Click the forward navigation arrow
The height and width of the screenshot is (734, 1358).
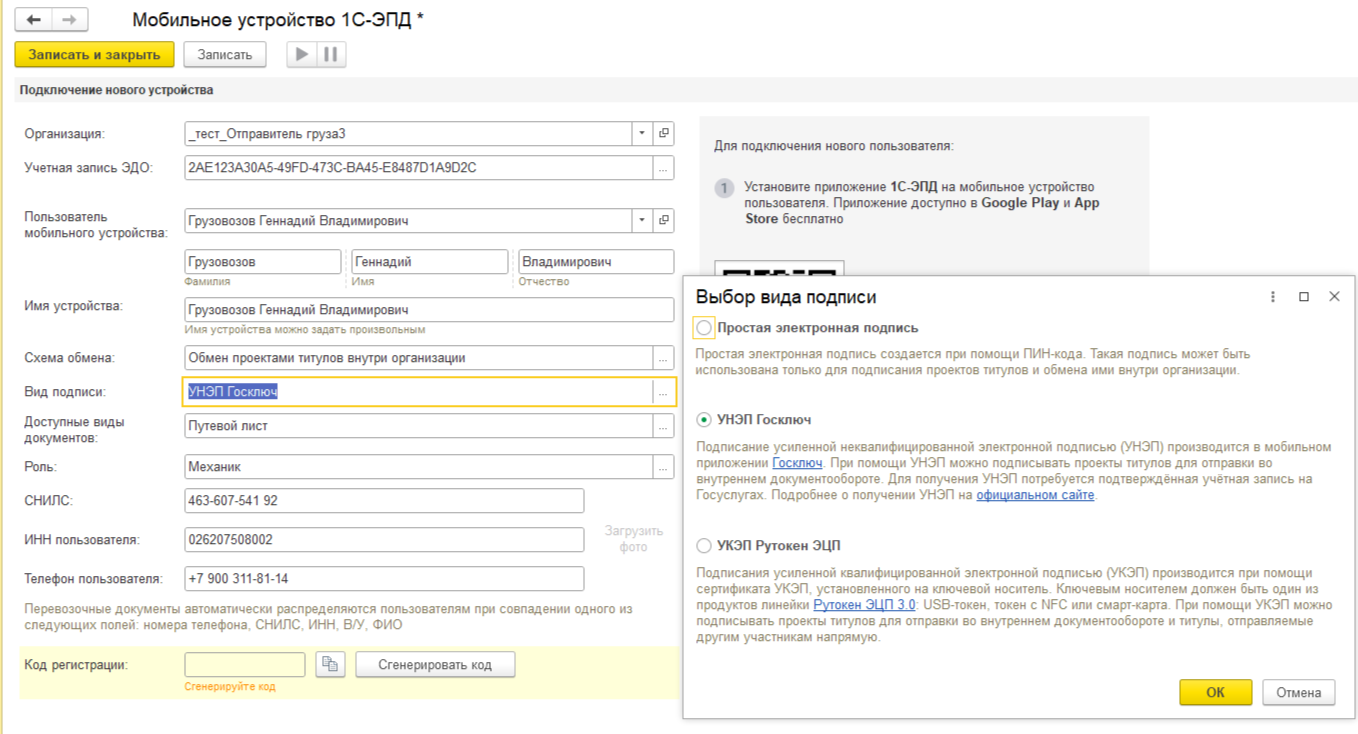point(69,20)
